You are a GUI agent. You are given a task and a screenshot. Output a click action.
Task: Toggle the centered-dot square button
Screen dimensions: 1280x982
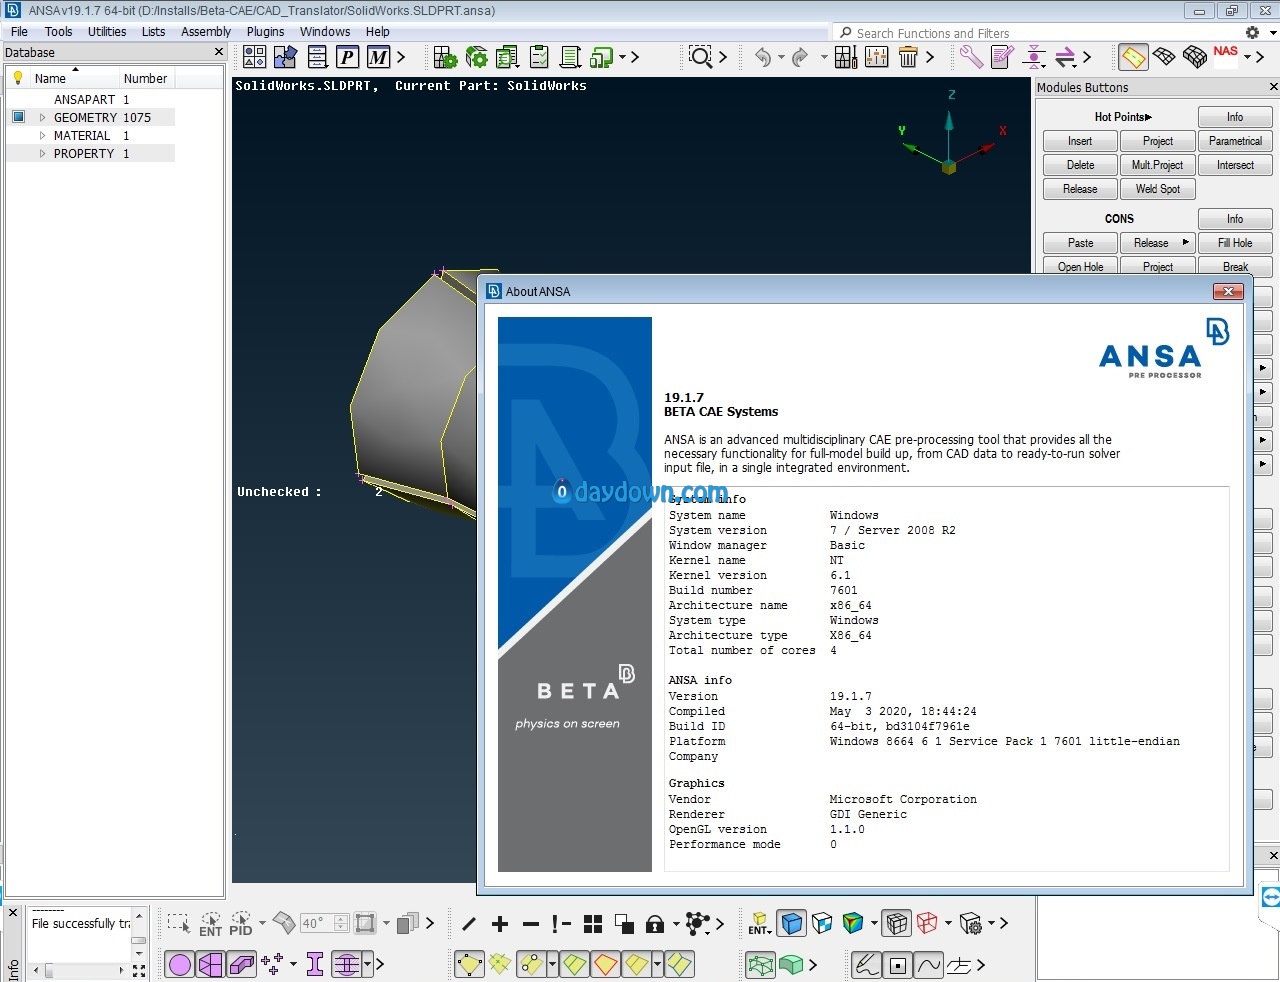click(x=898, y=965)
